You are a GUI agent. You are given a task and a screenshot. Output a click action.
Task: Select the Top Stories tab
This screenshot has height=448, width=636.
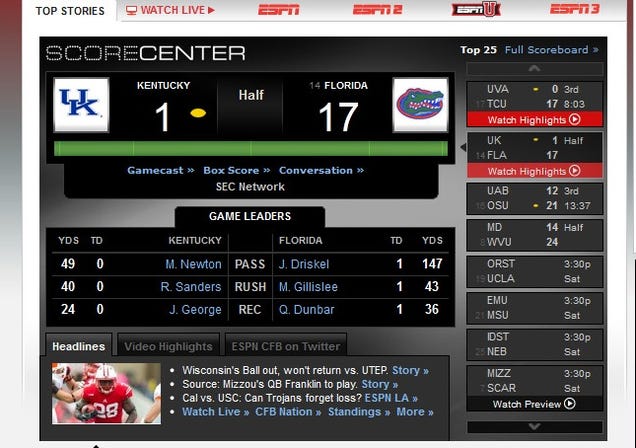[70, 11]
